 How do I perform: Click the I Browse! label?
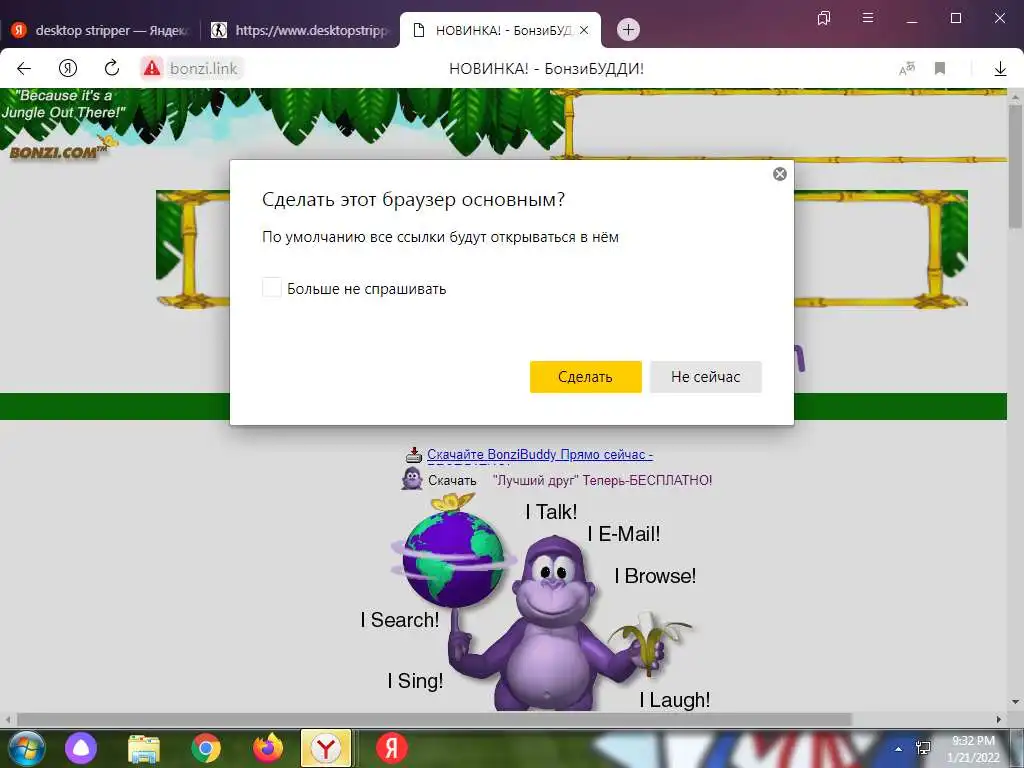pos(655,576)
